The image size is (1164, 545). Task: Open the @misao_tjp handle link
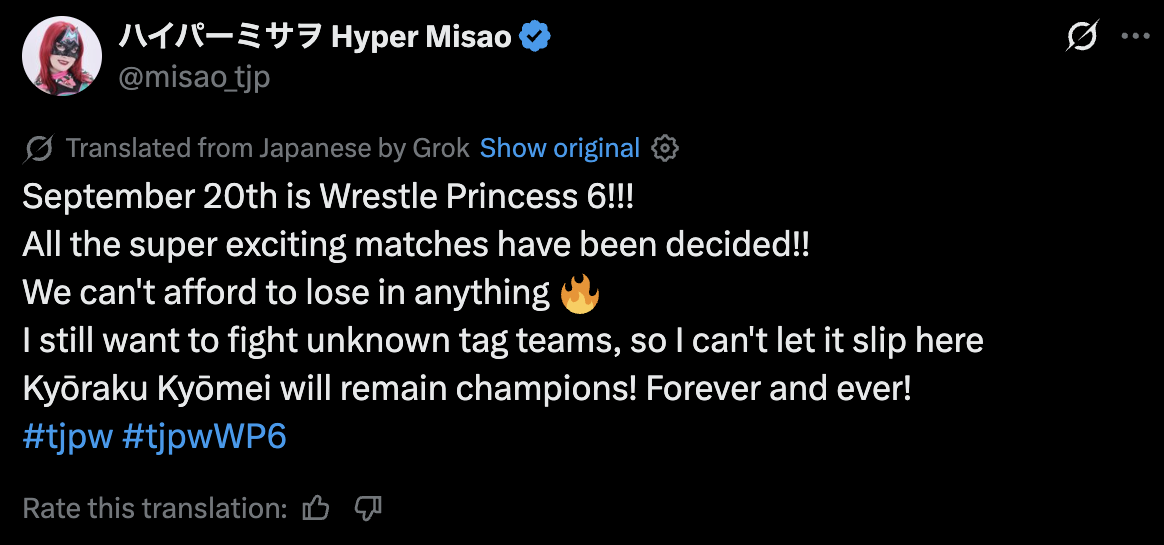click(x=194, y=76)
